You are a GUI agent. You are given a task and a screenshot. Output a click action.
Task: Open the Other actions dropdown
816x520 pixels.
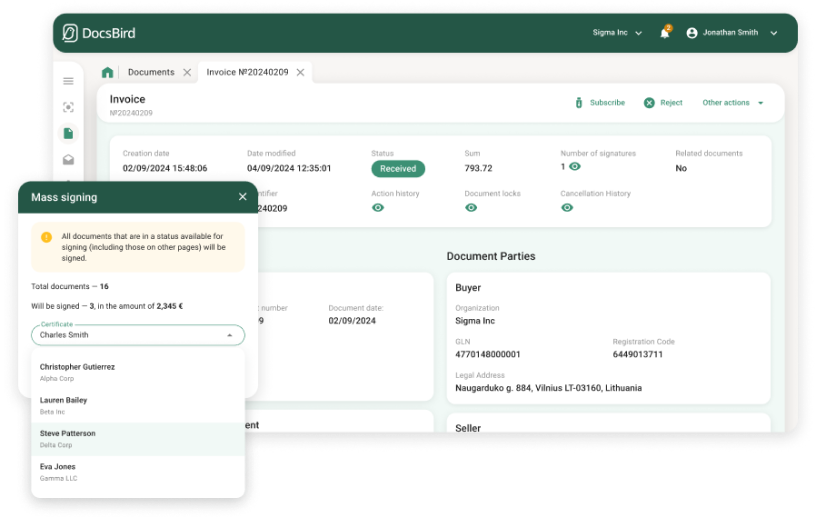pyautogui.click(x=732, y=103)
